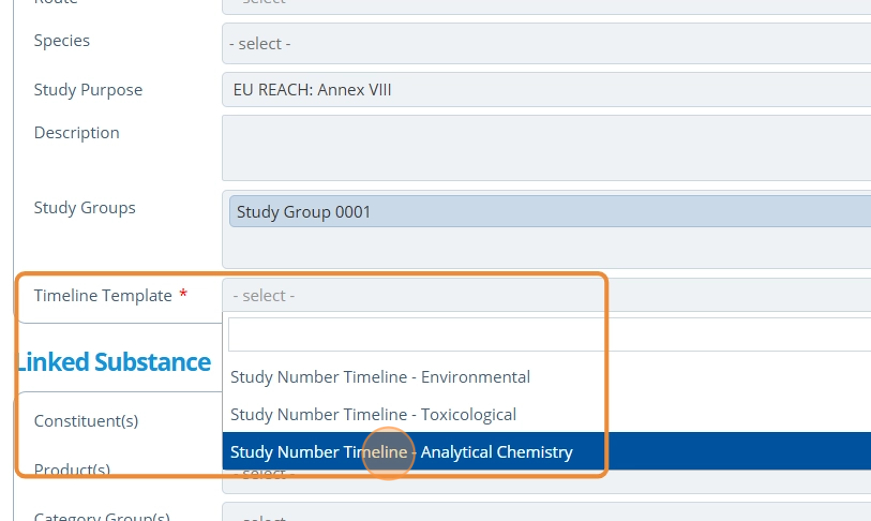Click the Species field label
This screenshot has width=871, height=521.
[62, 41]
